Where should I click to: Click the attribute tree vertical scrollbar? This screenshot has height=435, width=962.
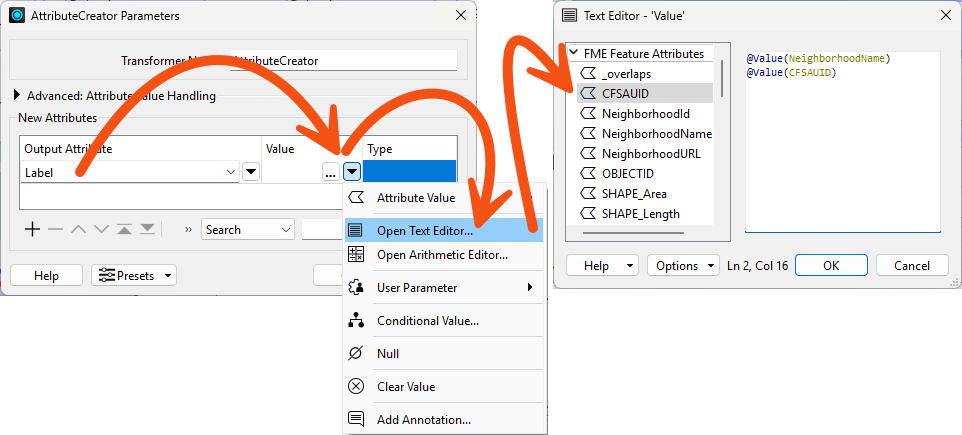722,78
